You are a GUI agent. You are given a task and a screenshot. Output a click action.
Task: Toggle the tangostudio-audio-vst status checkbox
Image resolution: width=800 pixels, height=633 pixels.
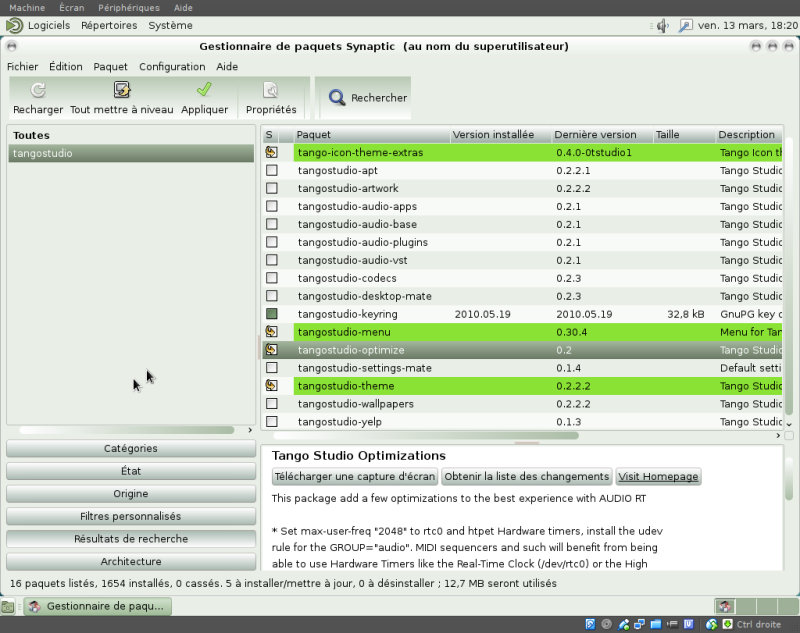point(272,260)
